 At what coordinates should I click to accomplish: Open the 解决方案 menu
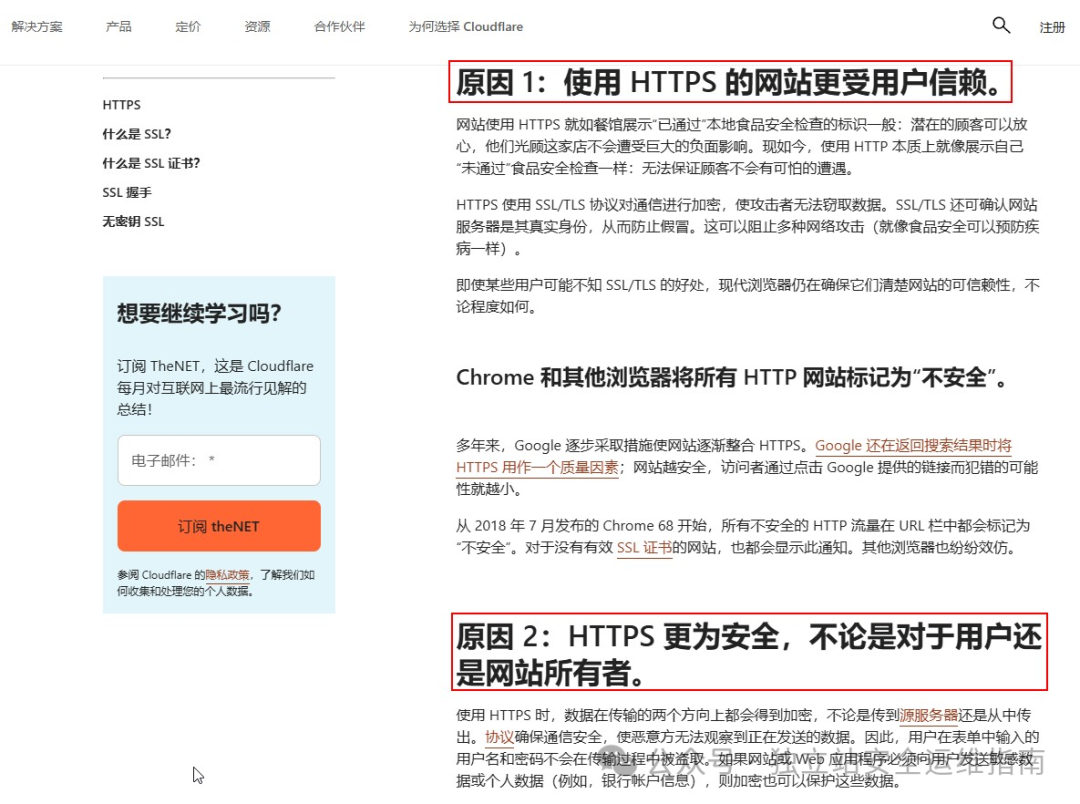click(x=37, y=27)
